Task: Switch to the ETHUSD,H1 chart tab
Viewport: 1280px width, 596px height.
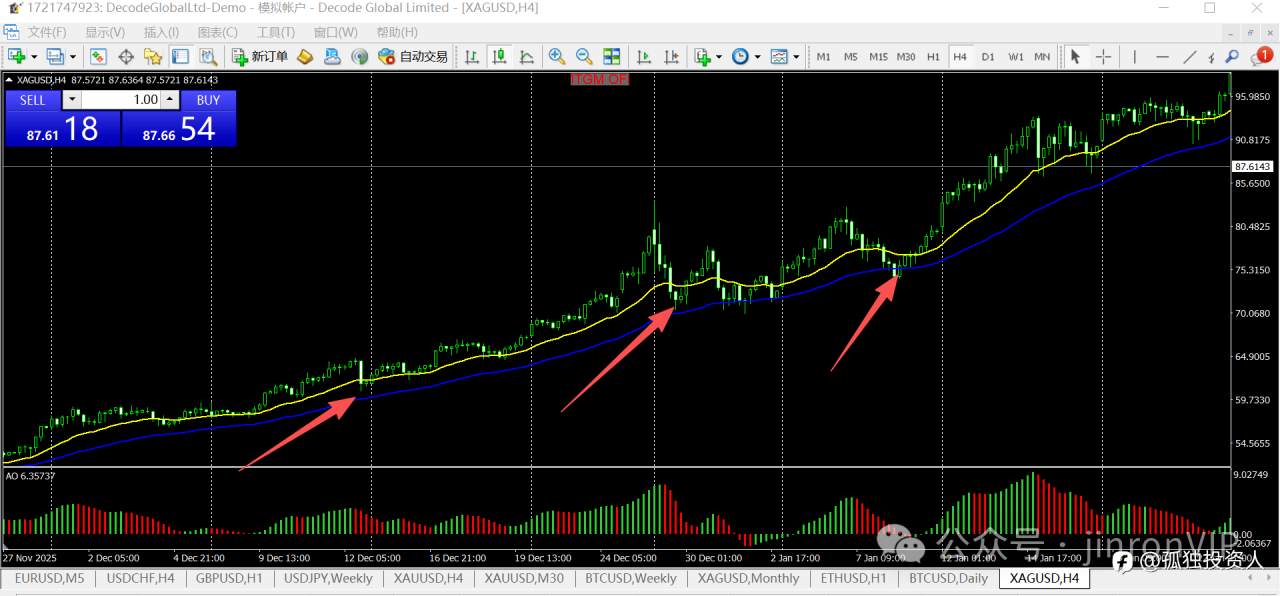Action: point(853,578)
